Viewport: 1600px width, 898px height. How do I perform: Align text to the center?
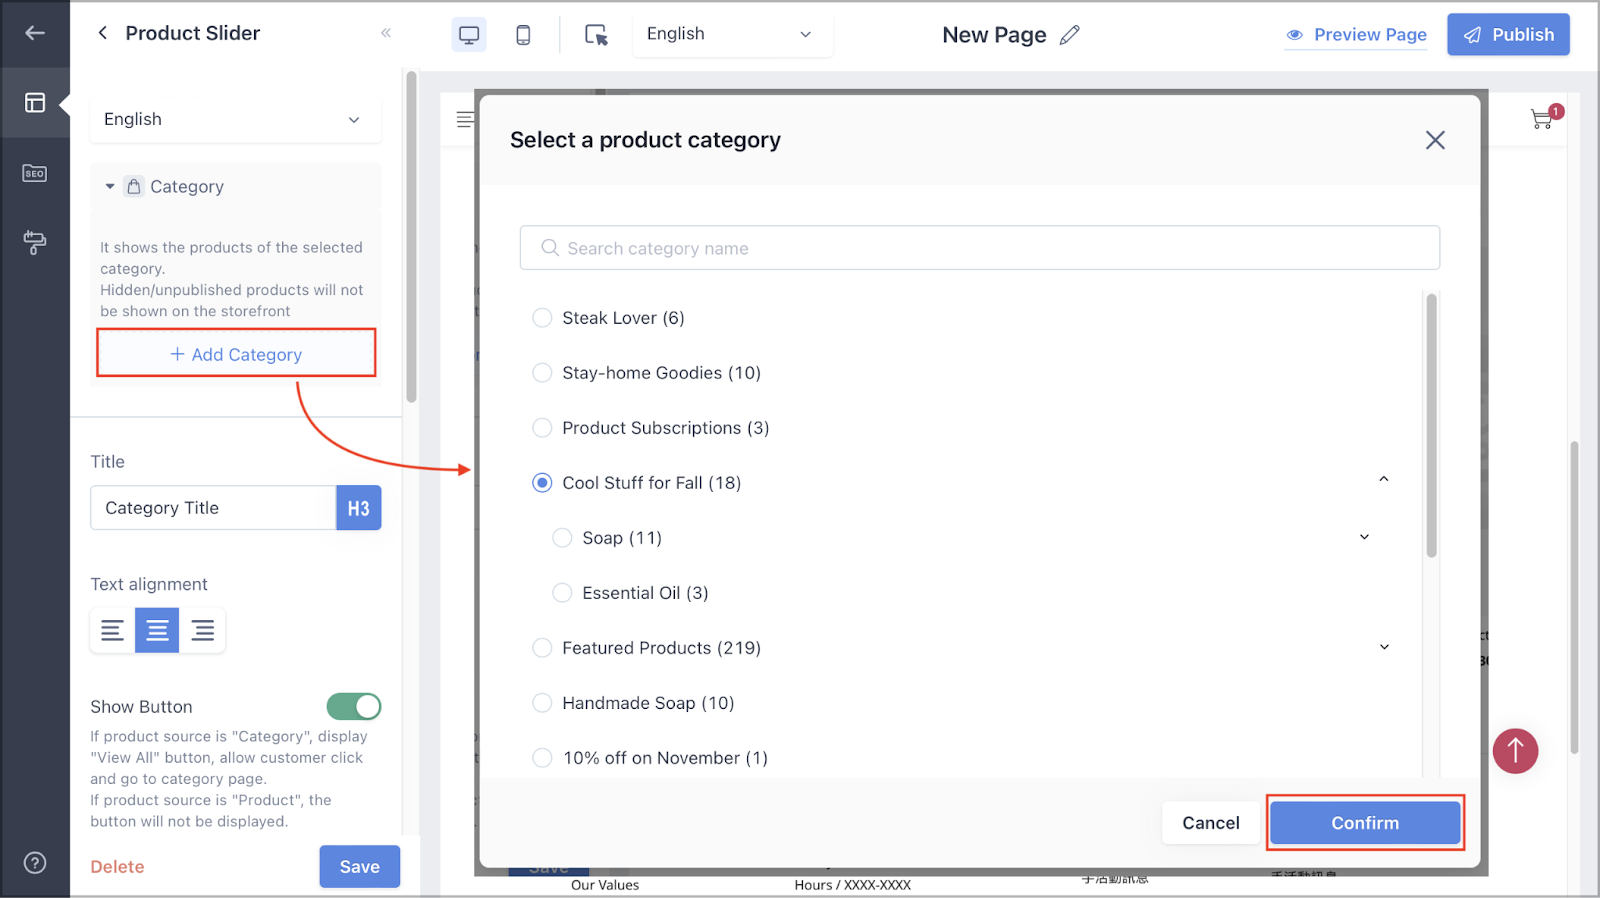tap(157, 630)
